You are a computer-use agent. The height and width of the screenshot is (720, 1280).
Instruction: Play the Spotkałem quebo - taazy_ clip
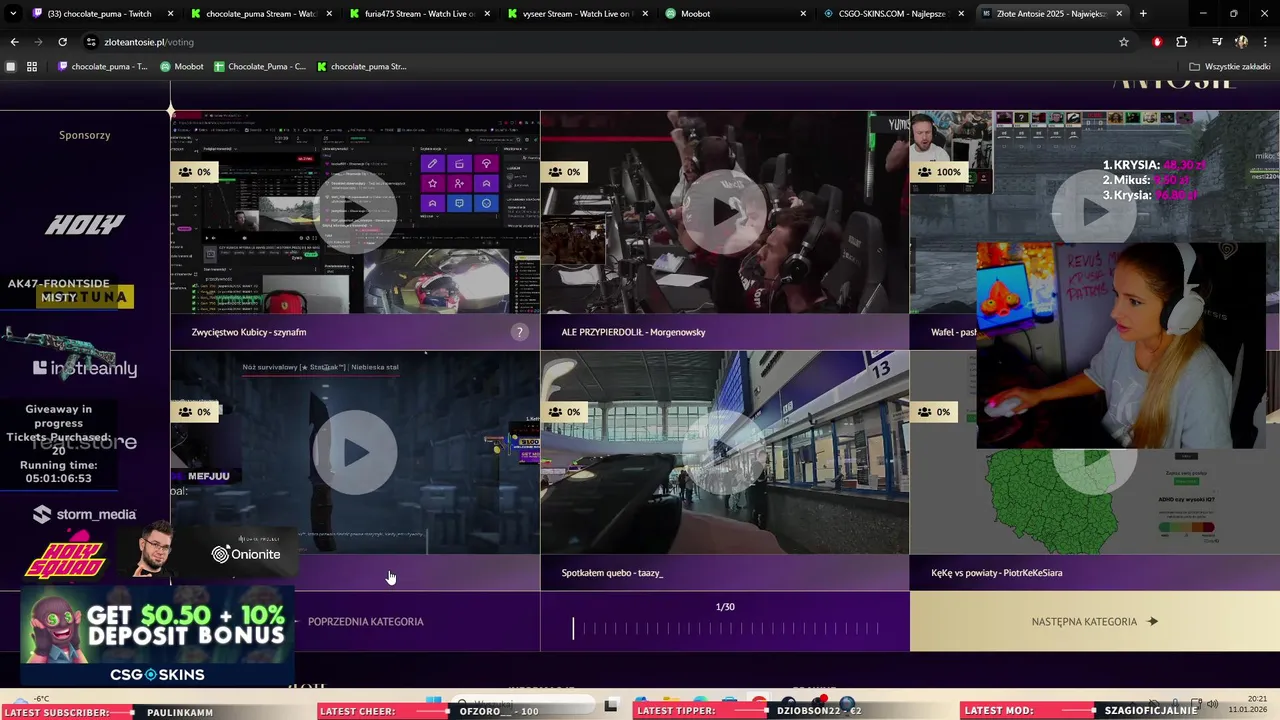point(725,452)
